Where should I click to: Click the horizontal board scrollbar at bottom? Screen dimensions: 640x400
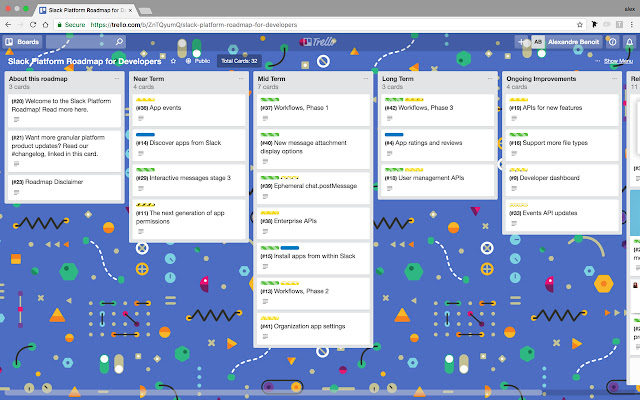(x=273, y=393)
